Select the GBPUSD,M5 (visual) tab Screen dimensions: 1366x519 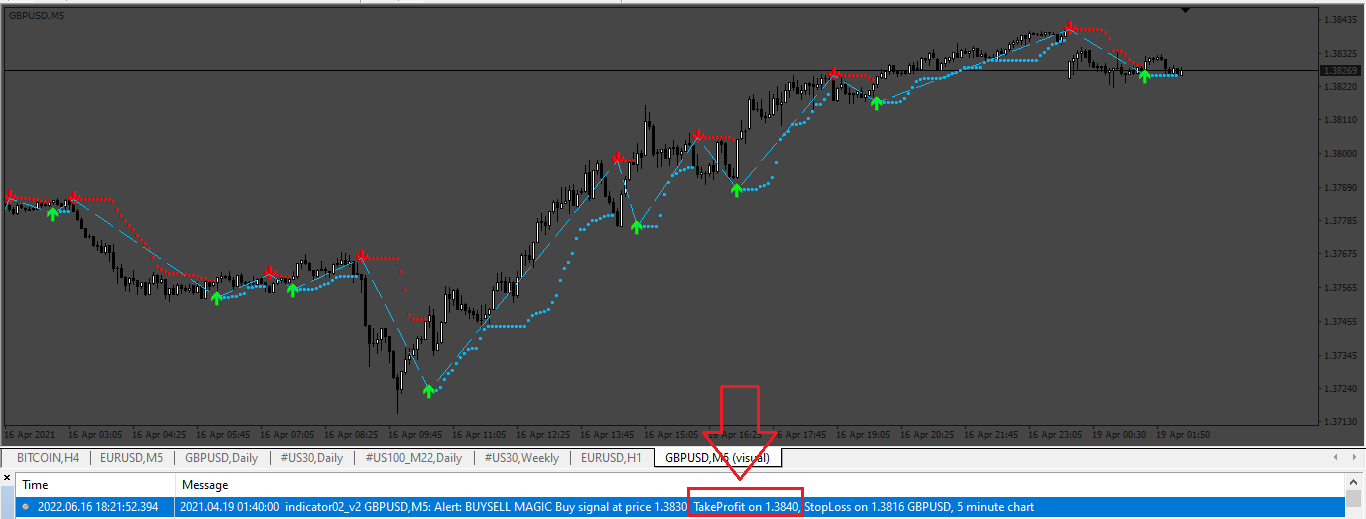coord(718,458)
